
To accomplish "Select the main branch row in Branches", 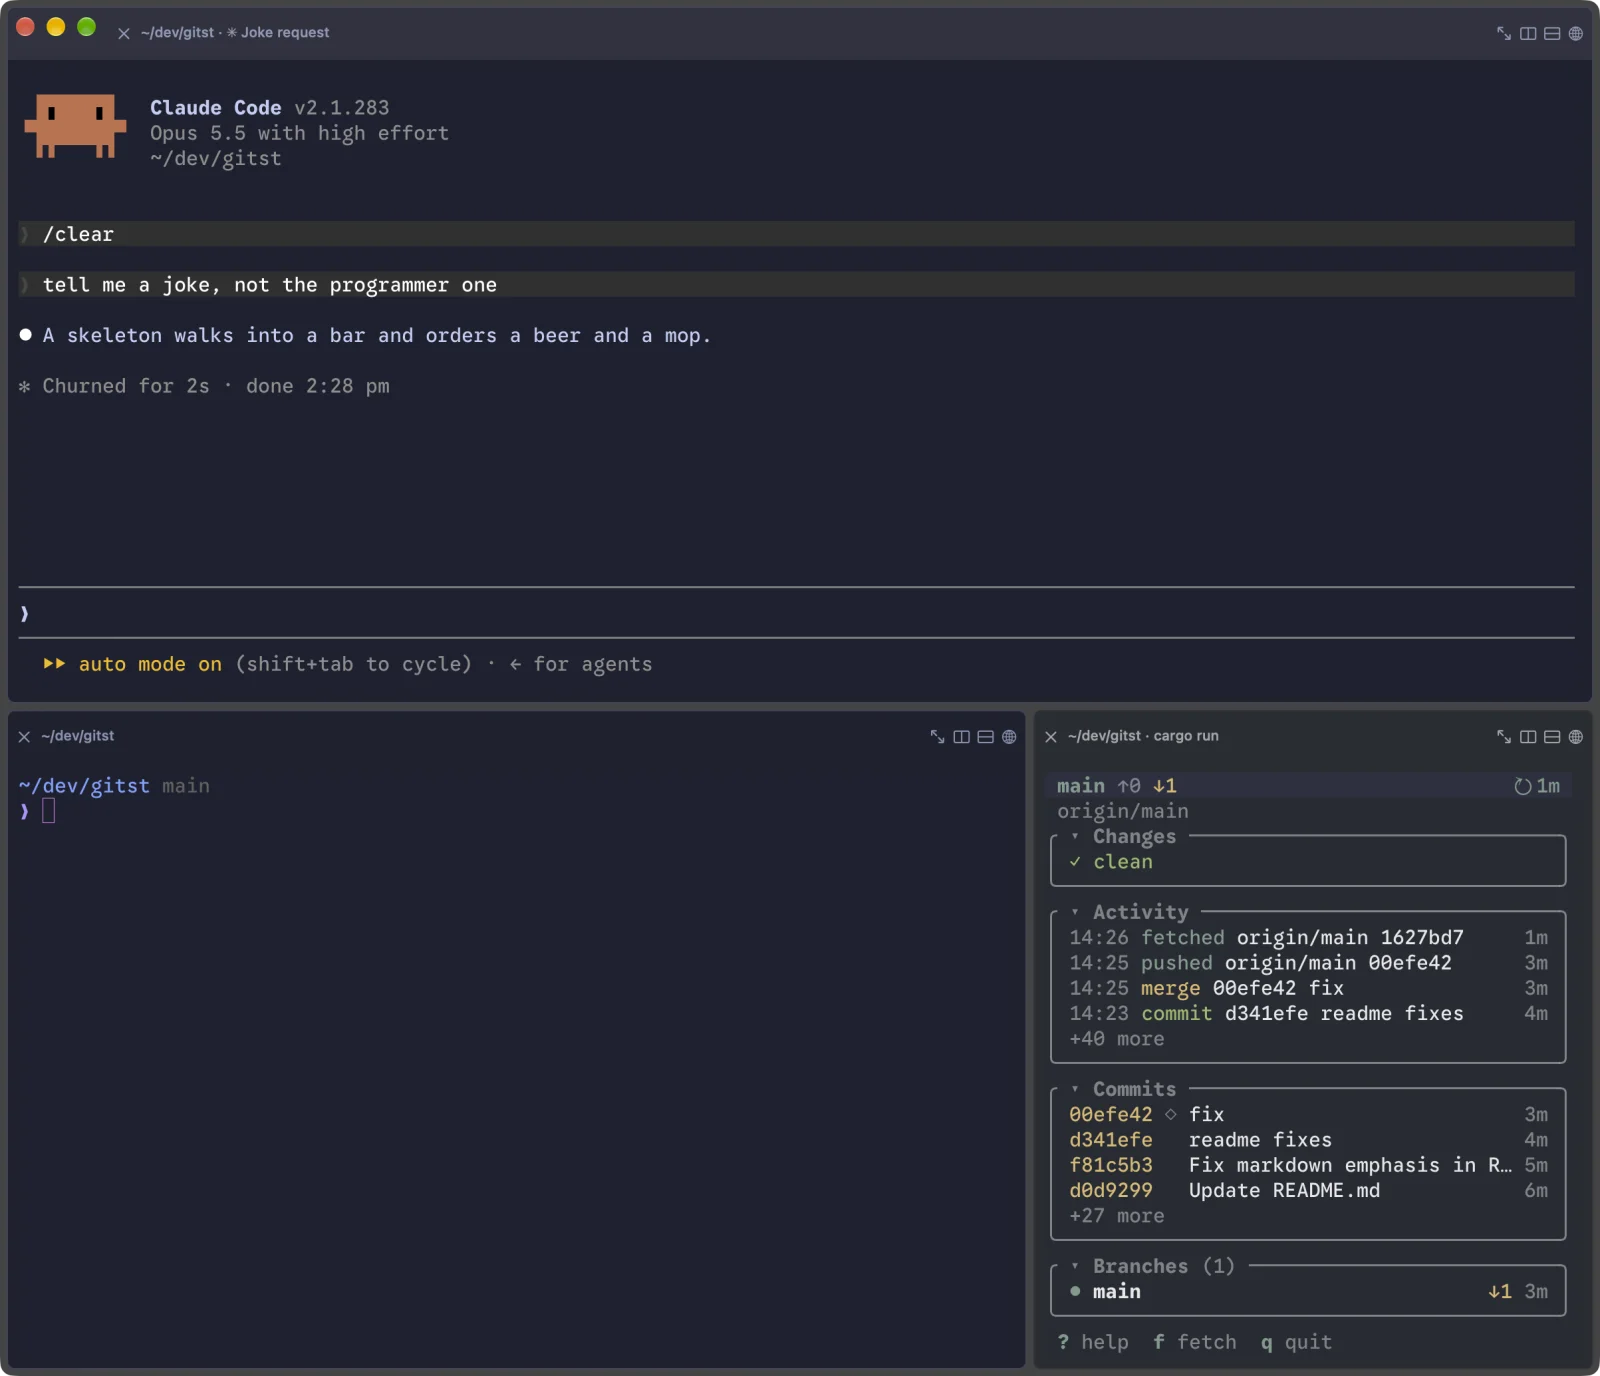I will (x=1308, y=1291).
